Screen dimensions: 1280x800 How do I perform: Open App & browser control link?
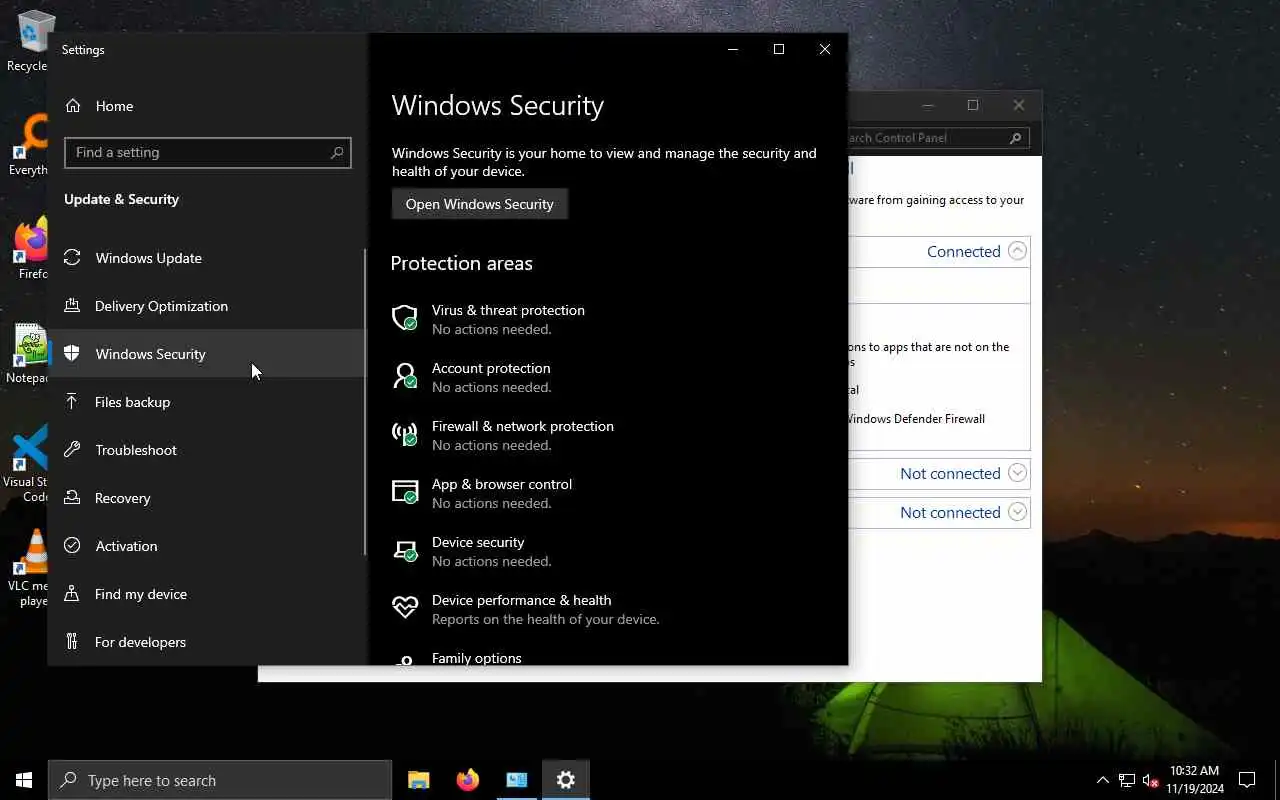502,484
